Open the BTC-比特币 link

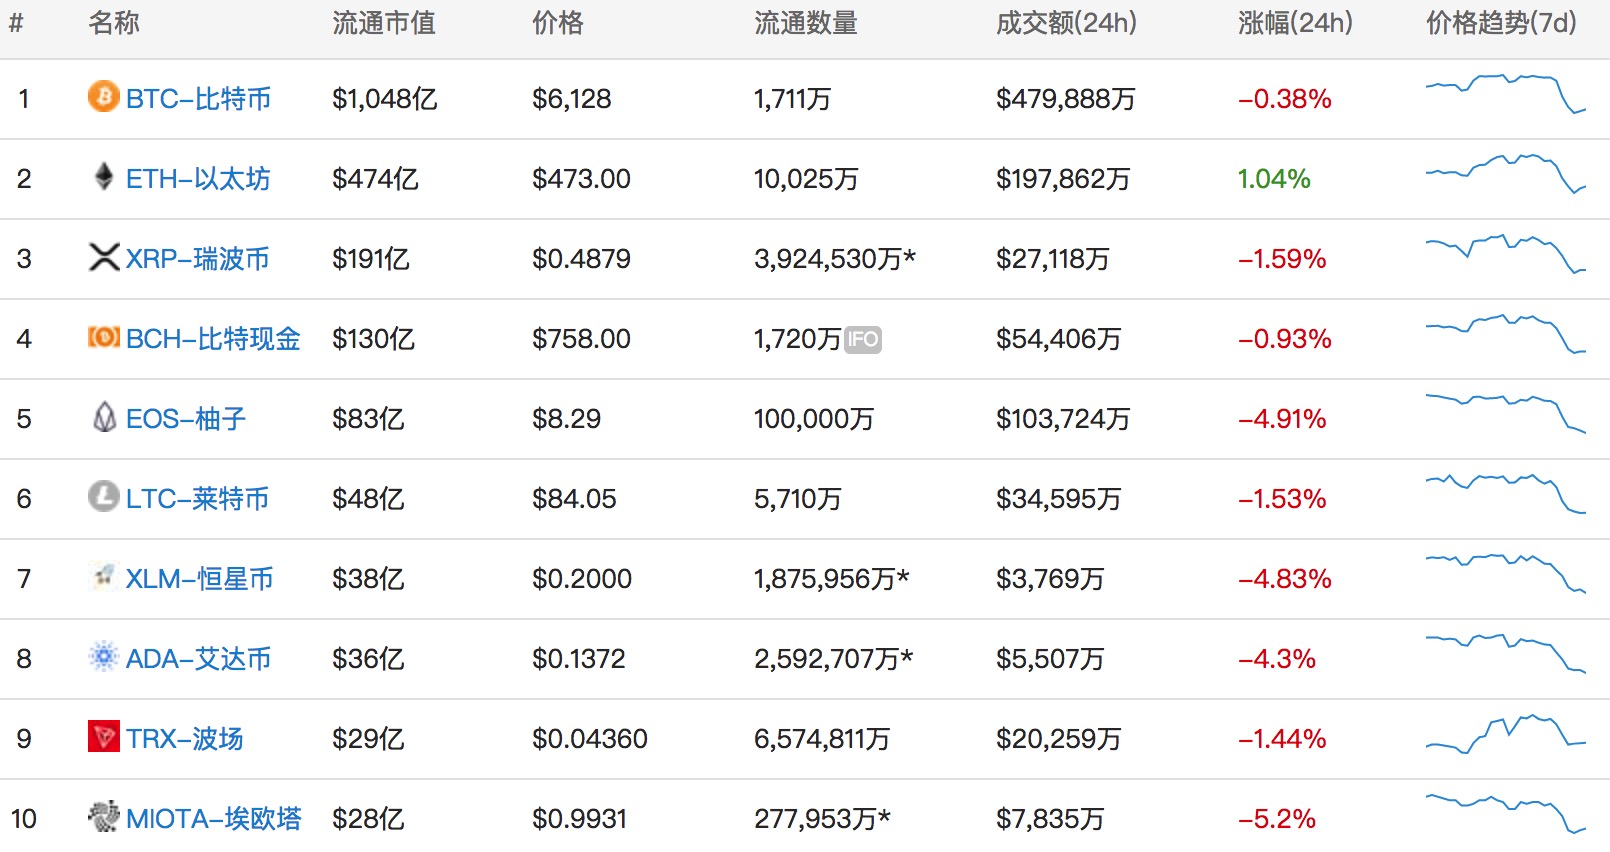click(199, 99)
